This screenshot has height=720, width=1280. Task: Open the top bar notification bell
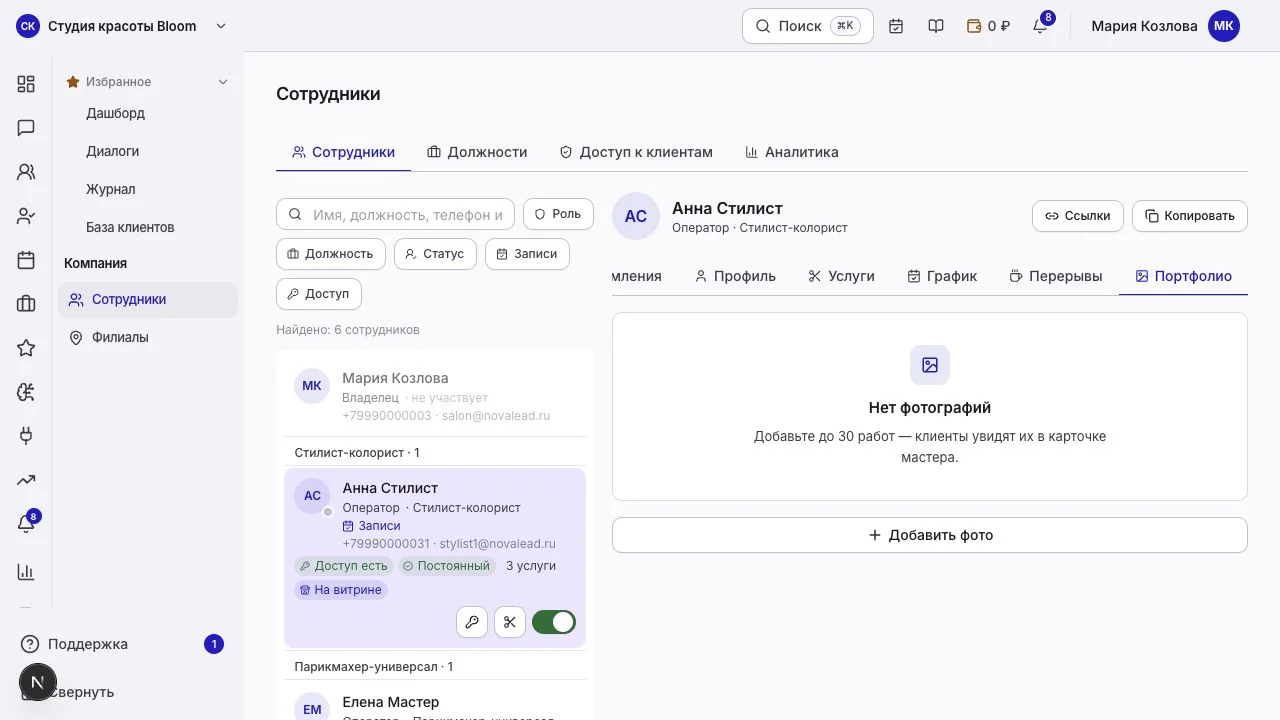(x=1040, y=26)
